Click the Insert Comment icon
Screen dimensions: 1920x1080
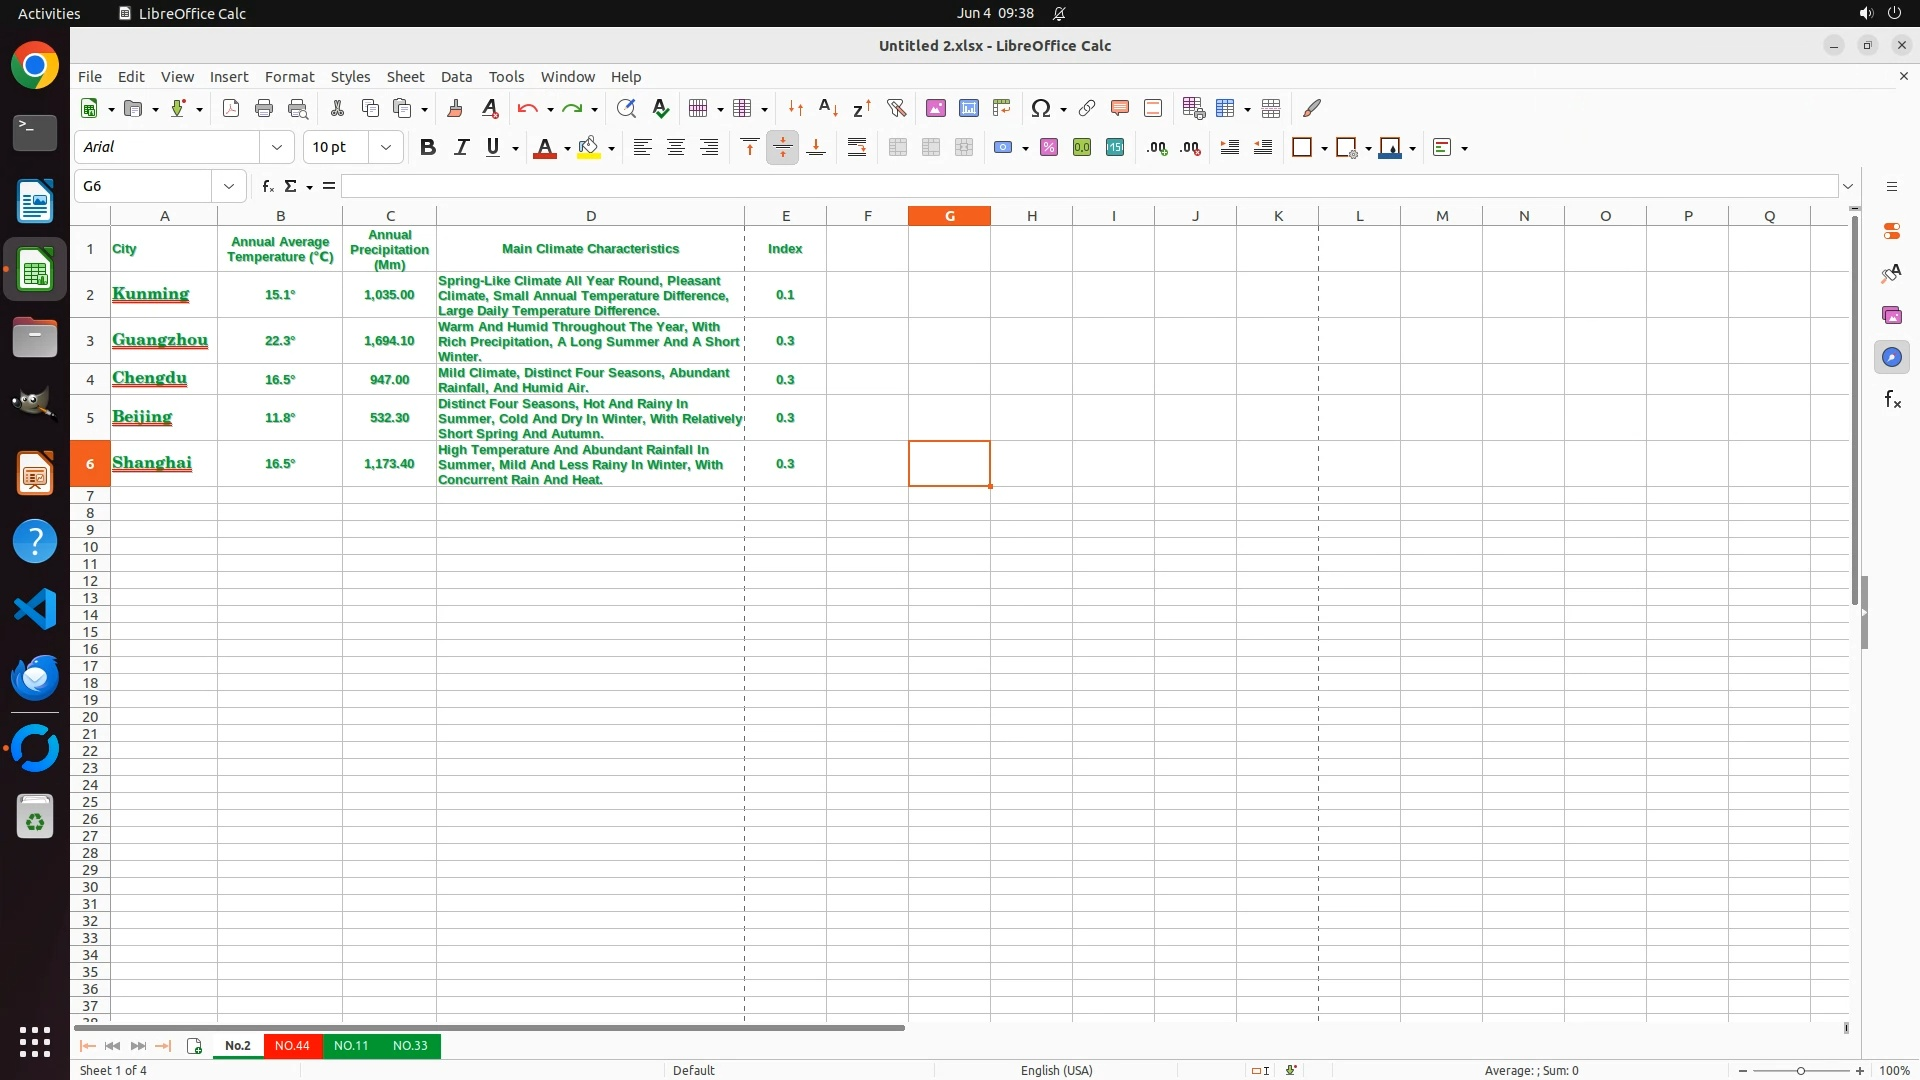pyautogui.click(x=1119, y=108)
